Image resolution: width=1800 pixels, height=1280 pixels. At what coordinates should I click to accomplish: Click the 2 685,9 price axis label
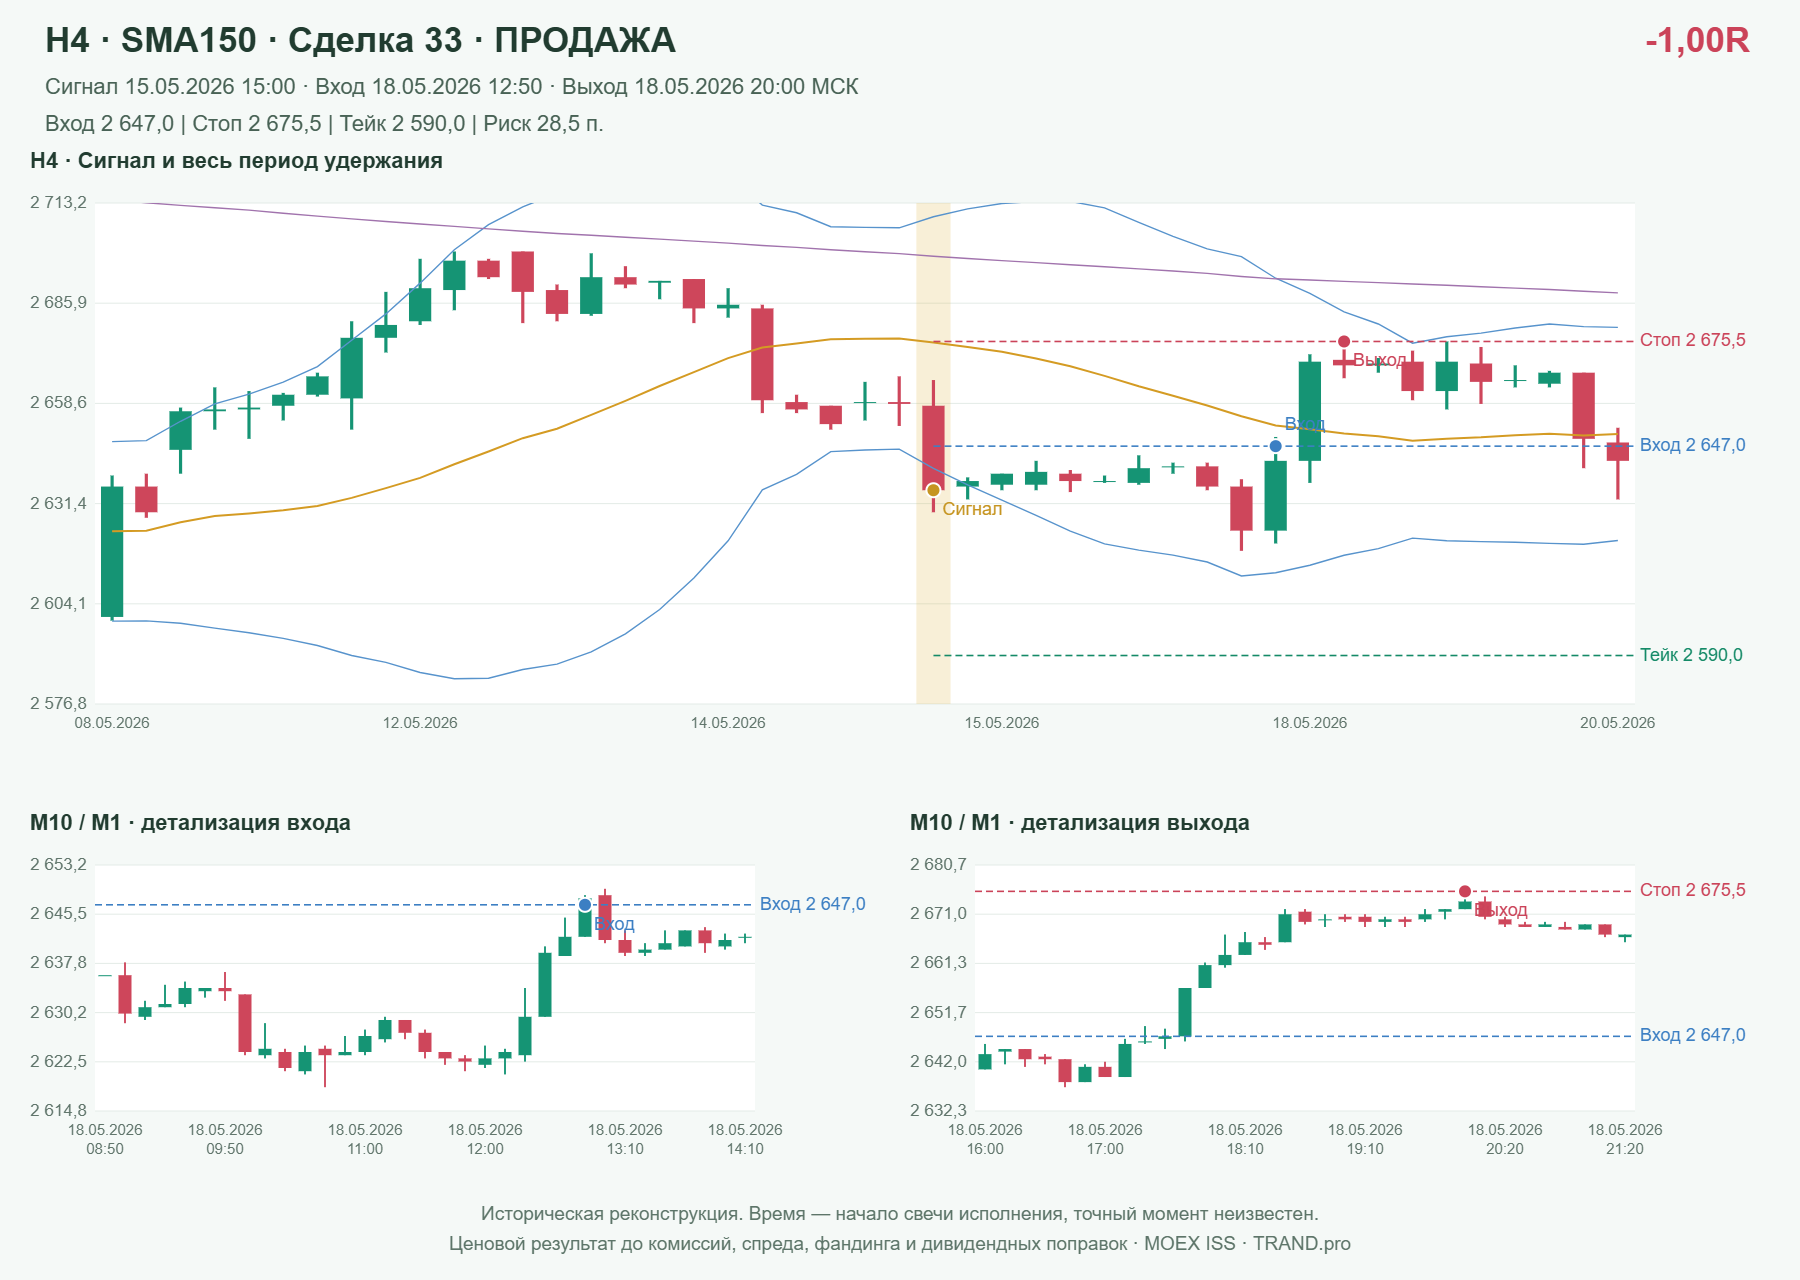pyautogui.click(x=58, y=303)
